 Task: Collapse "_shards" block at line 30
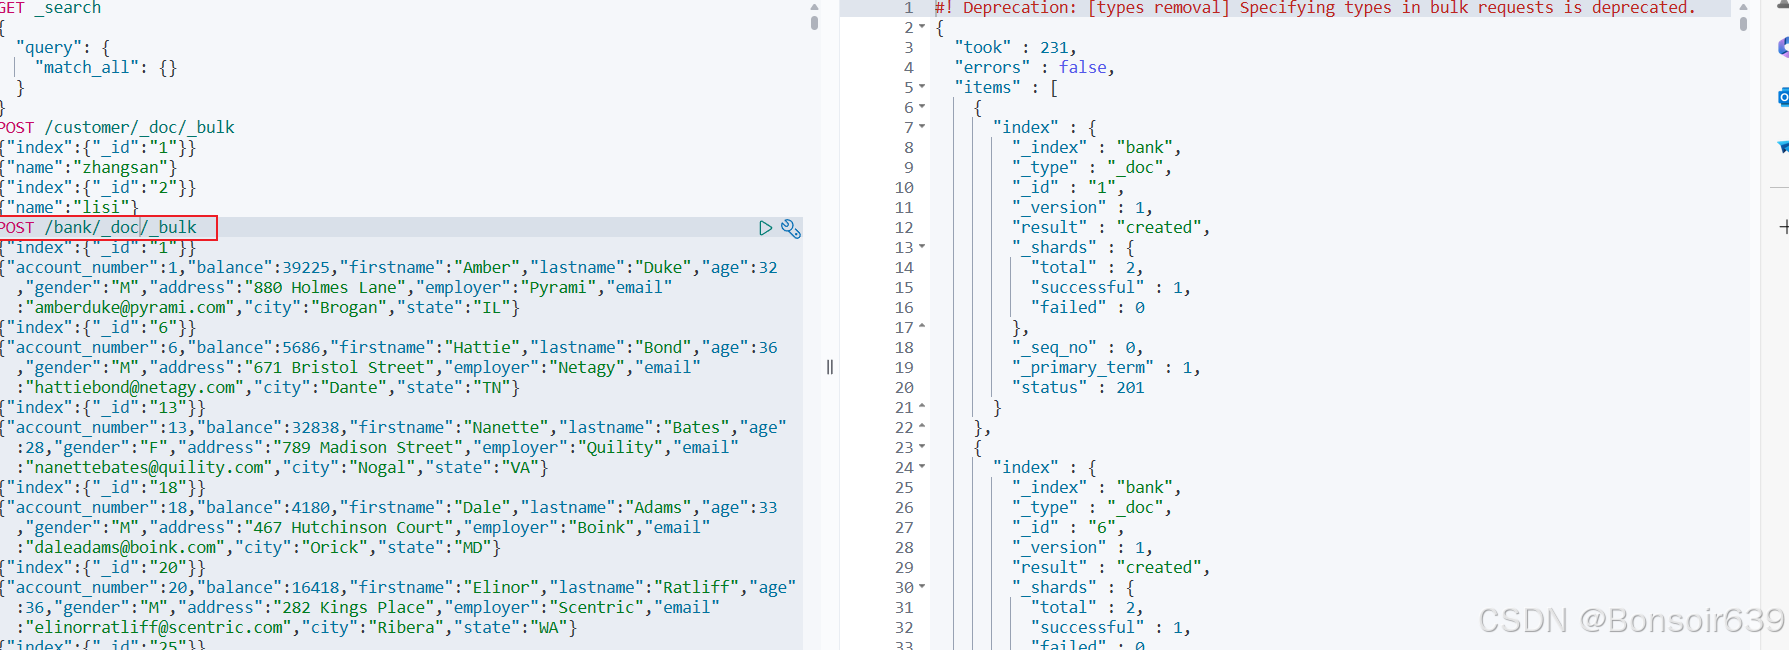click(922, 588)
